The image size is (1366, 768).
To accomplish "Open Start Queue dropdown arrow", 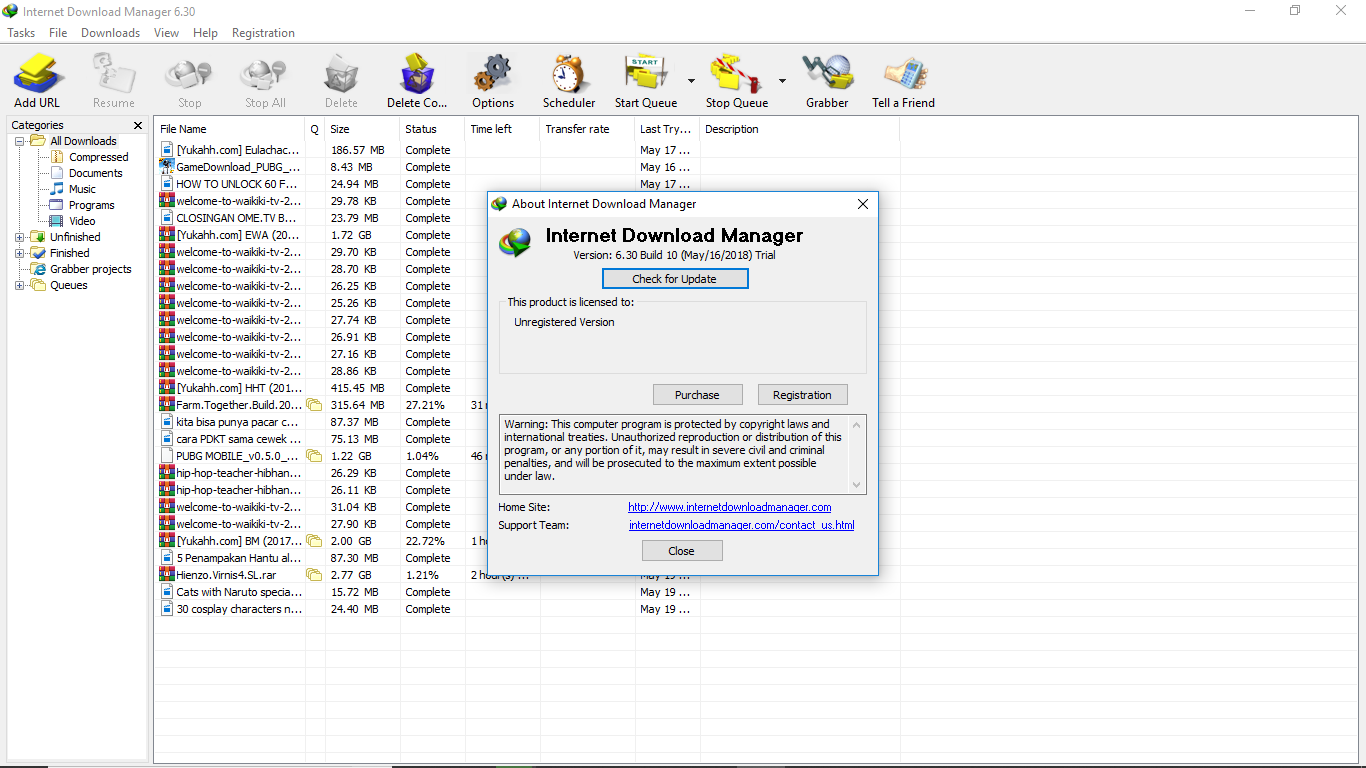I will [691, 81].
